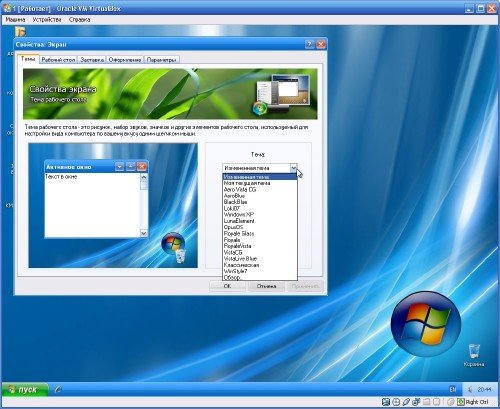The height and width of the screenshot is (409, 500).
Task: Select the WinStyle7 theme
Action: coord(260,271)
